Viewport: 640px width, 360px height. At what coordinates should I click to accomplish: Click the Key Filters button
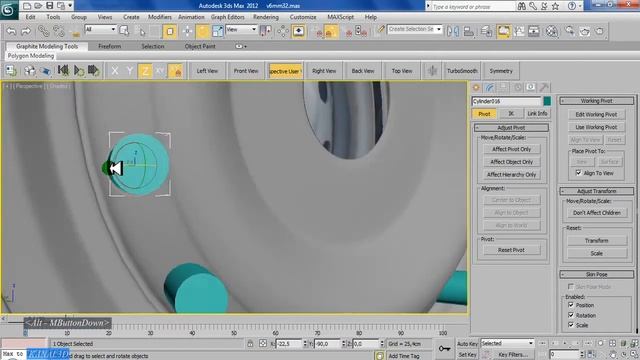[x=513, y=354]
